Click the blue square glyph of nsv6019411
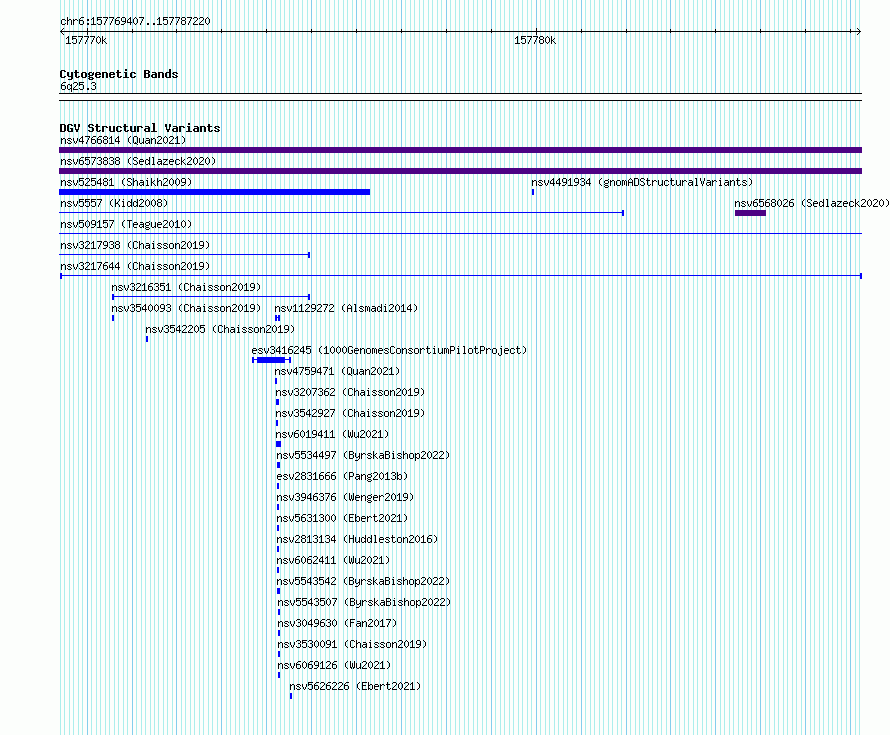The width and height of the screenshot is (890, 735). [x=278, y=444]
